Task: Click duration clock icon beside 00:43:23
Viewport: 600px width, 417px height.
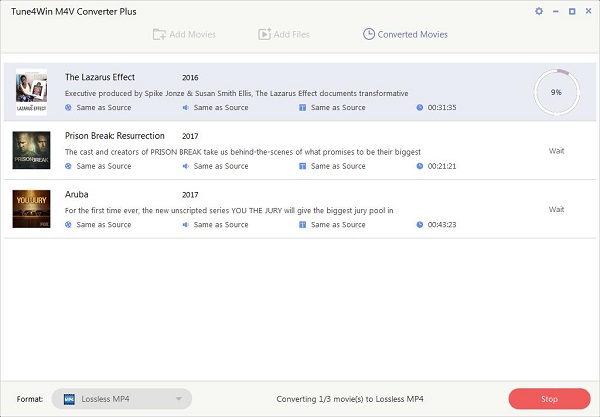Action: pos(420,225)
